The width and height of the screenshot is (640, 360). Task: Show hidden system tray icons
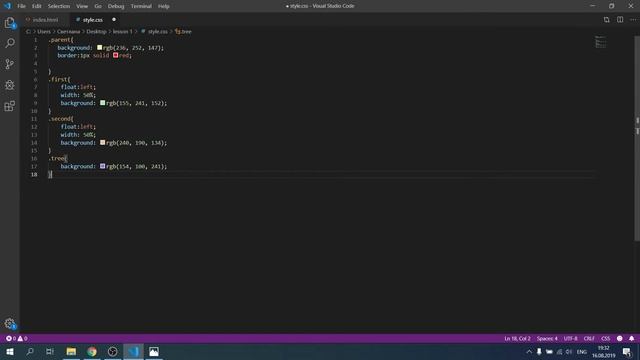[x=529, y=351]
